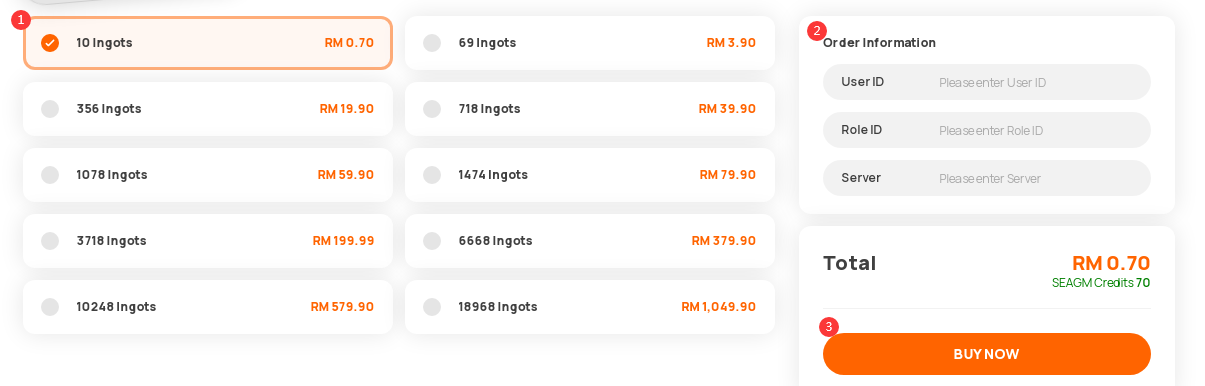
Task: Choose the 18968 Ingots package
Action: 590,307
